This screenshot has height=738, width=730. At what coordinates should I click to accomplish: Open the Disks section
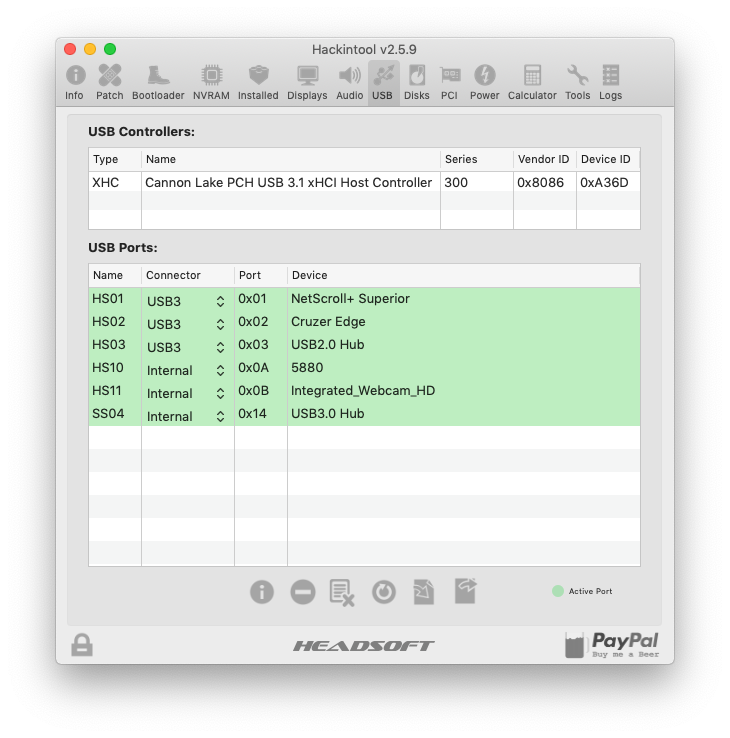tap(417, 83)
